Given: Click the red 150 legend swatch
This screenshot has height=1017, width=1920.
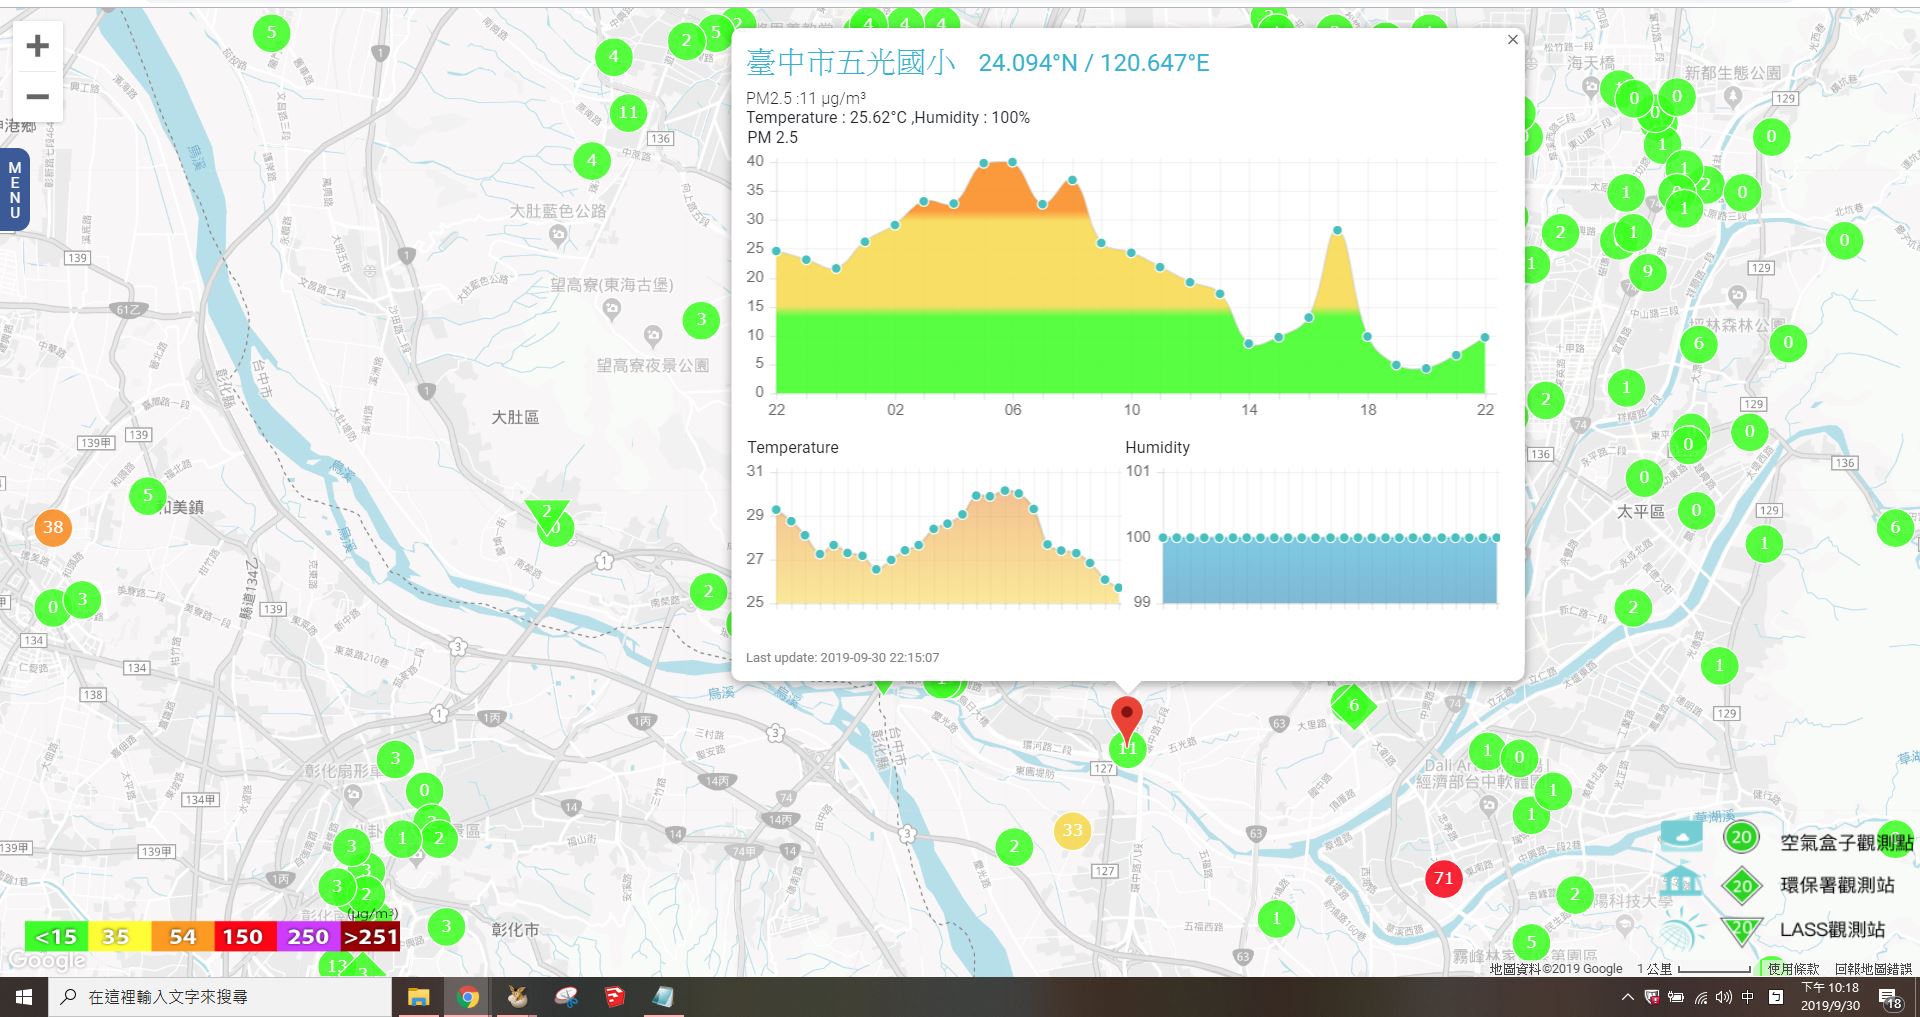Looking at the screenshot, I should 244,936.
